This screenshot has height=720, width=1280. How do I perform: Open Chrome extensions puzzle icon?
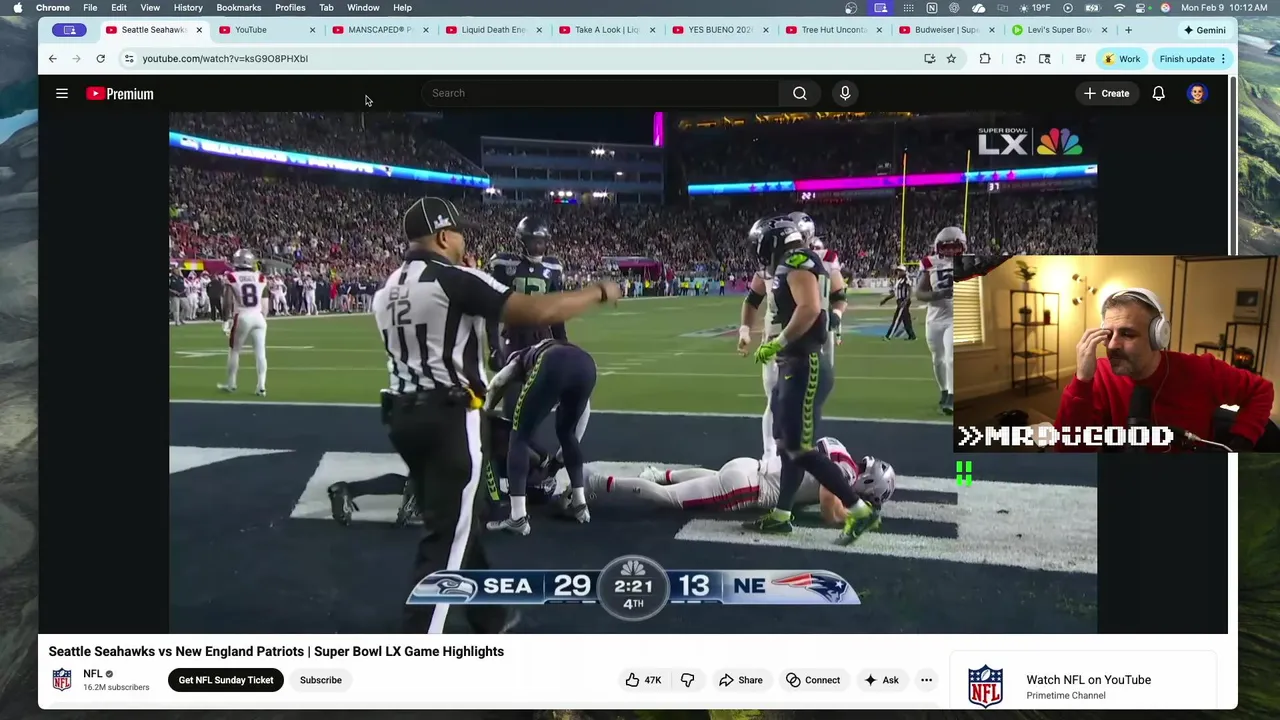[985, 59]
